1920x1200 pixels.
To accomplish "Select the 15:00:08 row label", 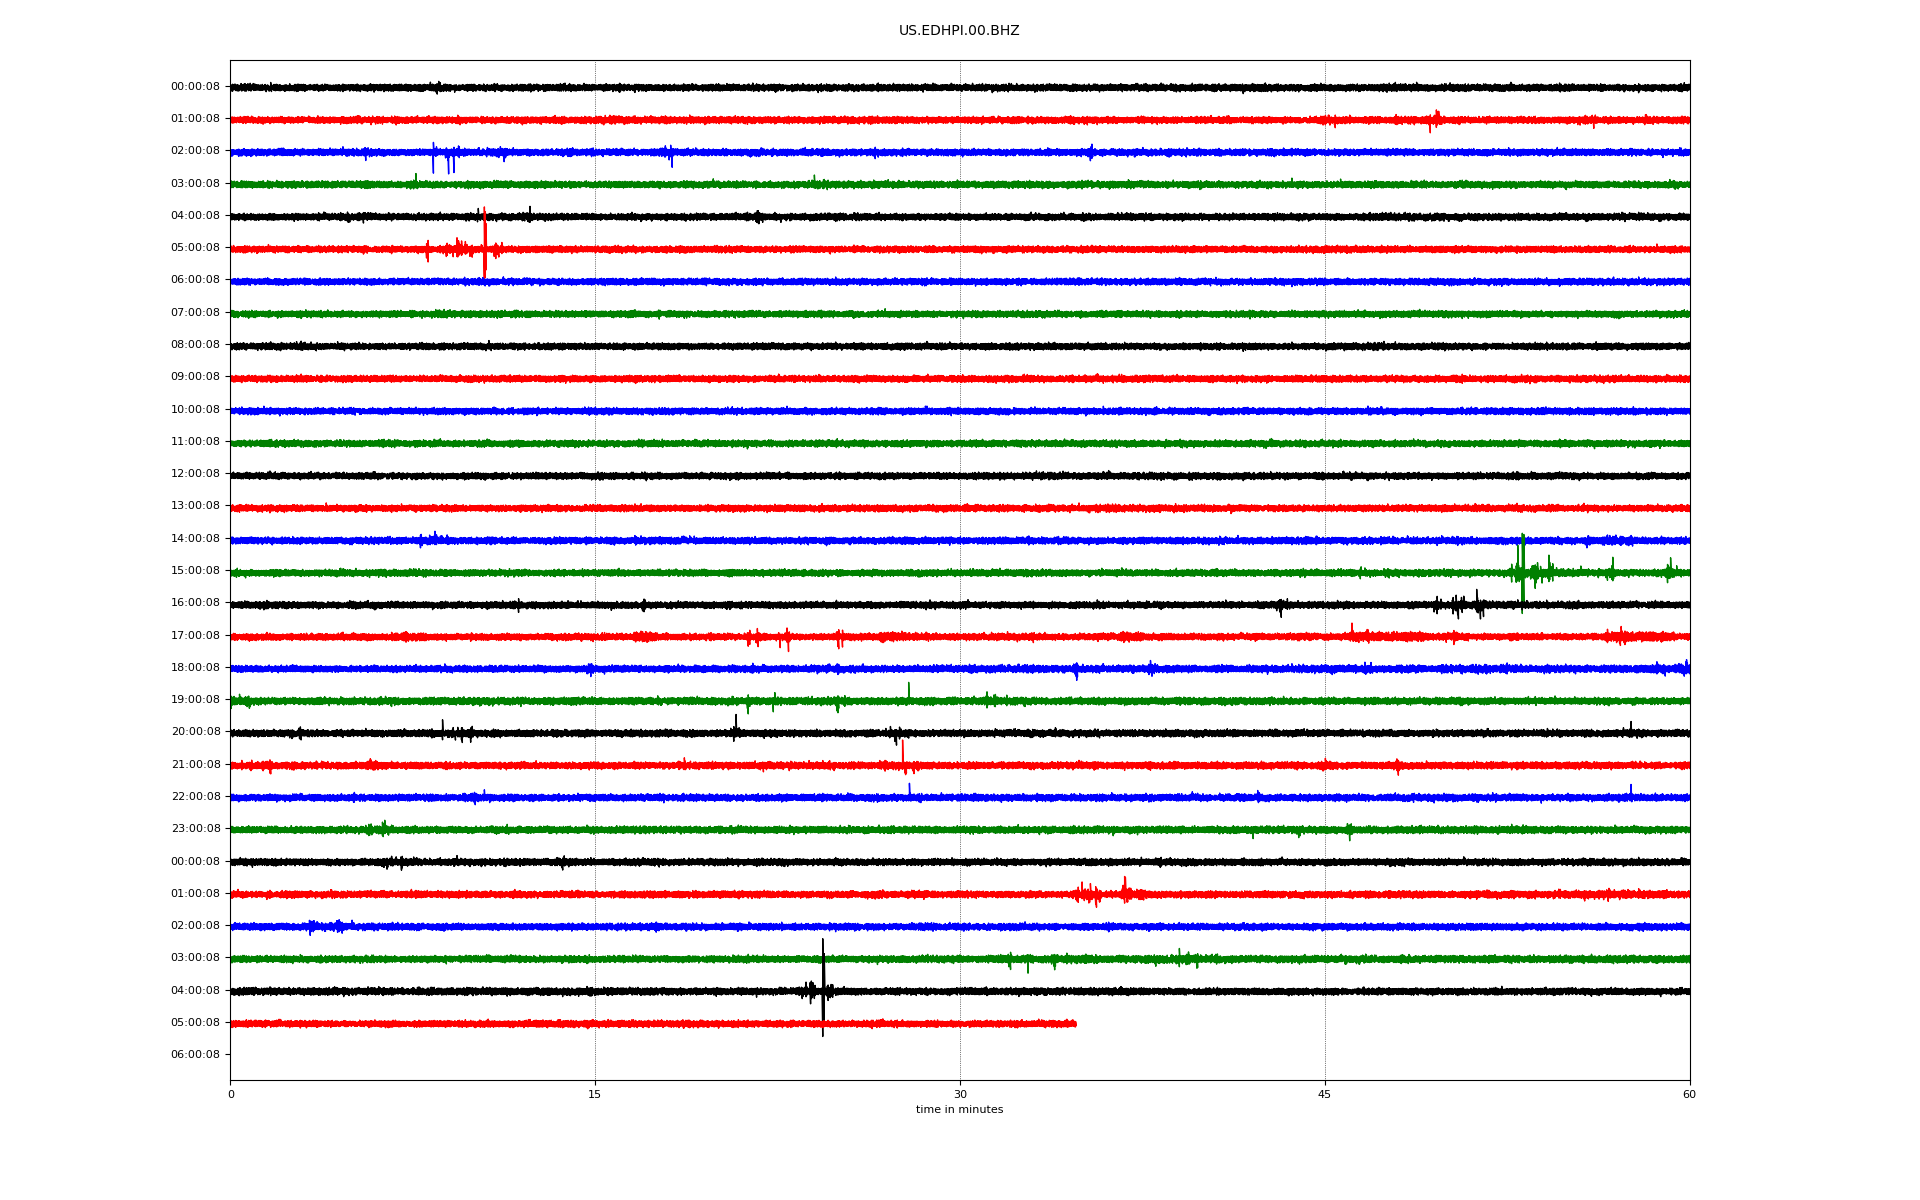I will coord(195,571).
